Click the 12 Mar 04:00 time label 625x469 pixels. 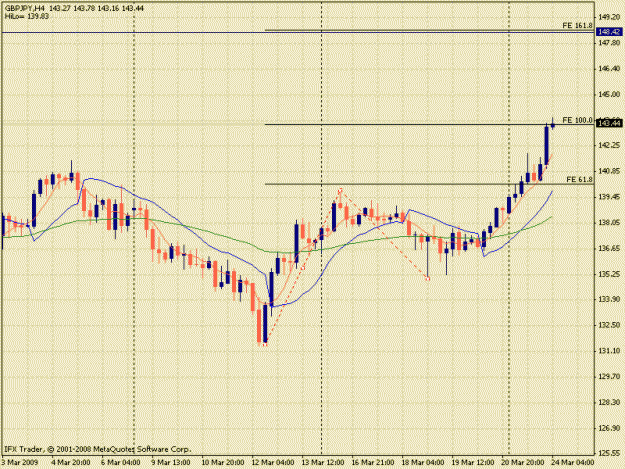click(273, 462)
